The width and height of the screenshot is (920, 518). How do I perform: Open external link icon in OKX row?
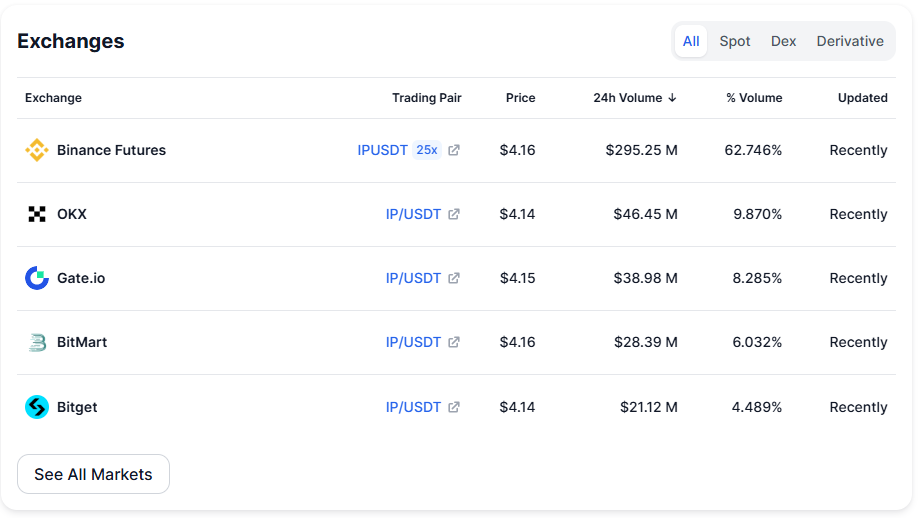454,214
